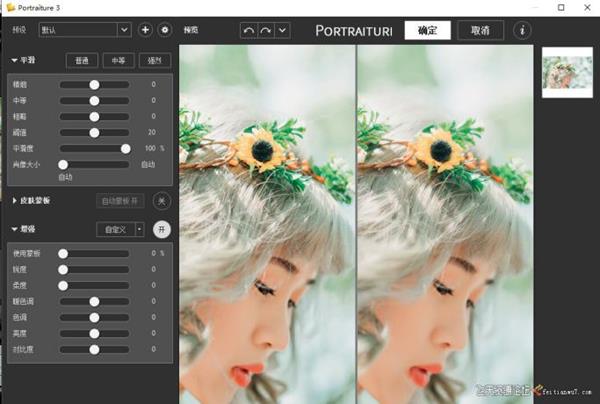600x404 pixels.
Task: Expand the 皮肤蒙板 skin mask section
Action: pos(15,201)
